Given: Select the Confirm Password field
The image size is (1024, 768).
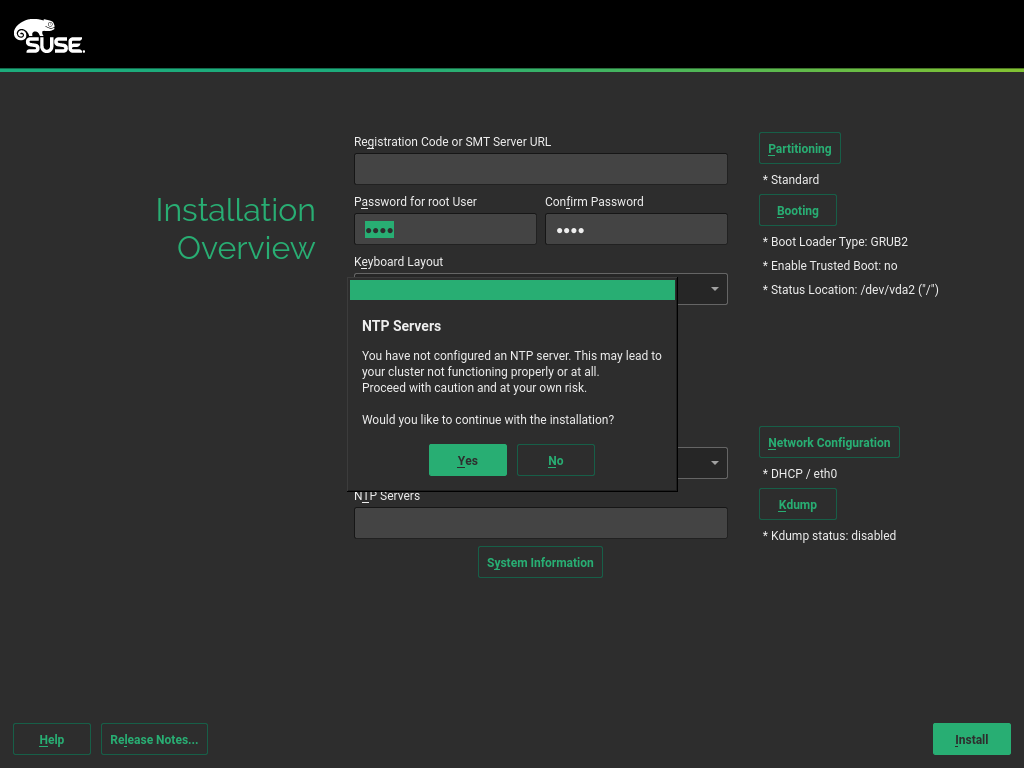Looking at the screenshot, I should [635, 230].
